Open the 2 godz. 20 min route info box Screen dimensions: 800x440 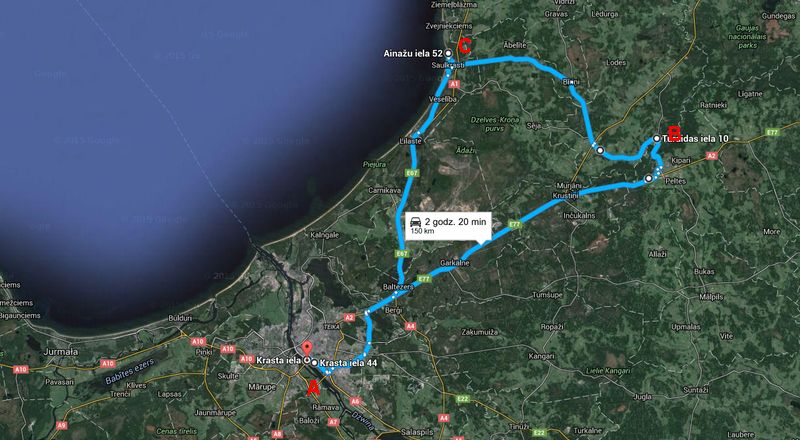click(x=448, y=226)
